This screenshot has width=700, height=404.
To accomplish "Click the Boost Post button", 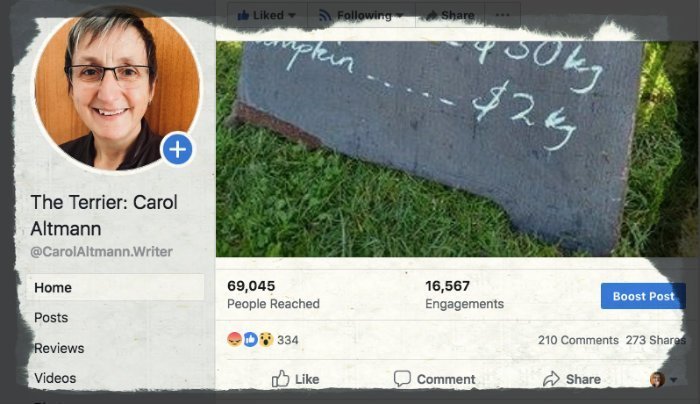I will (643, 296).
